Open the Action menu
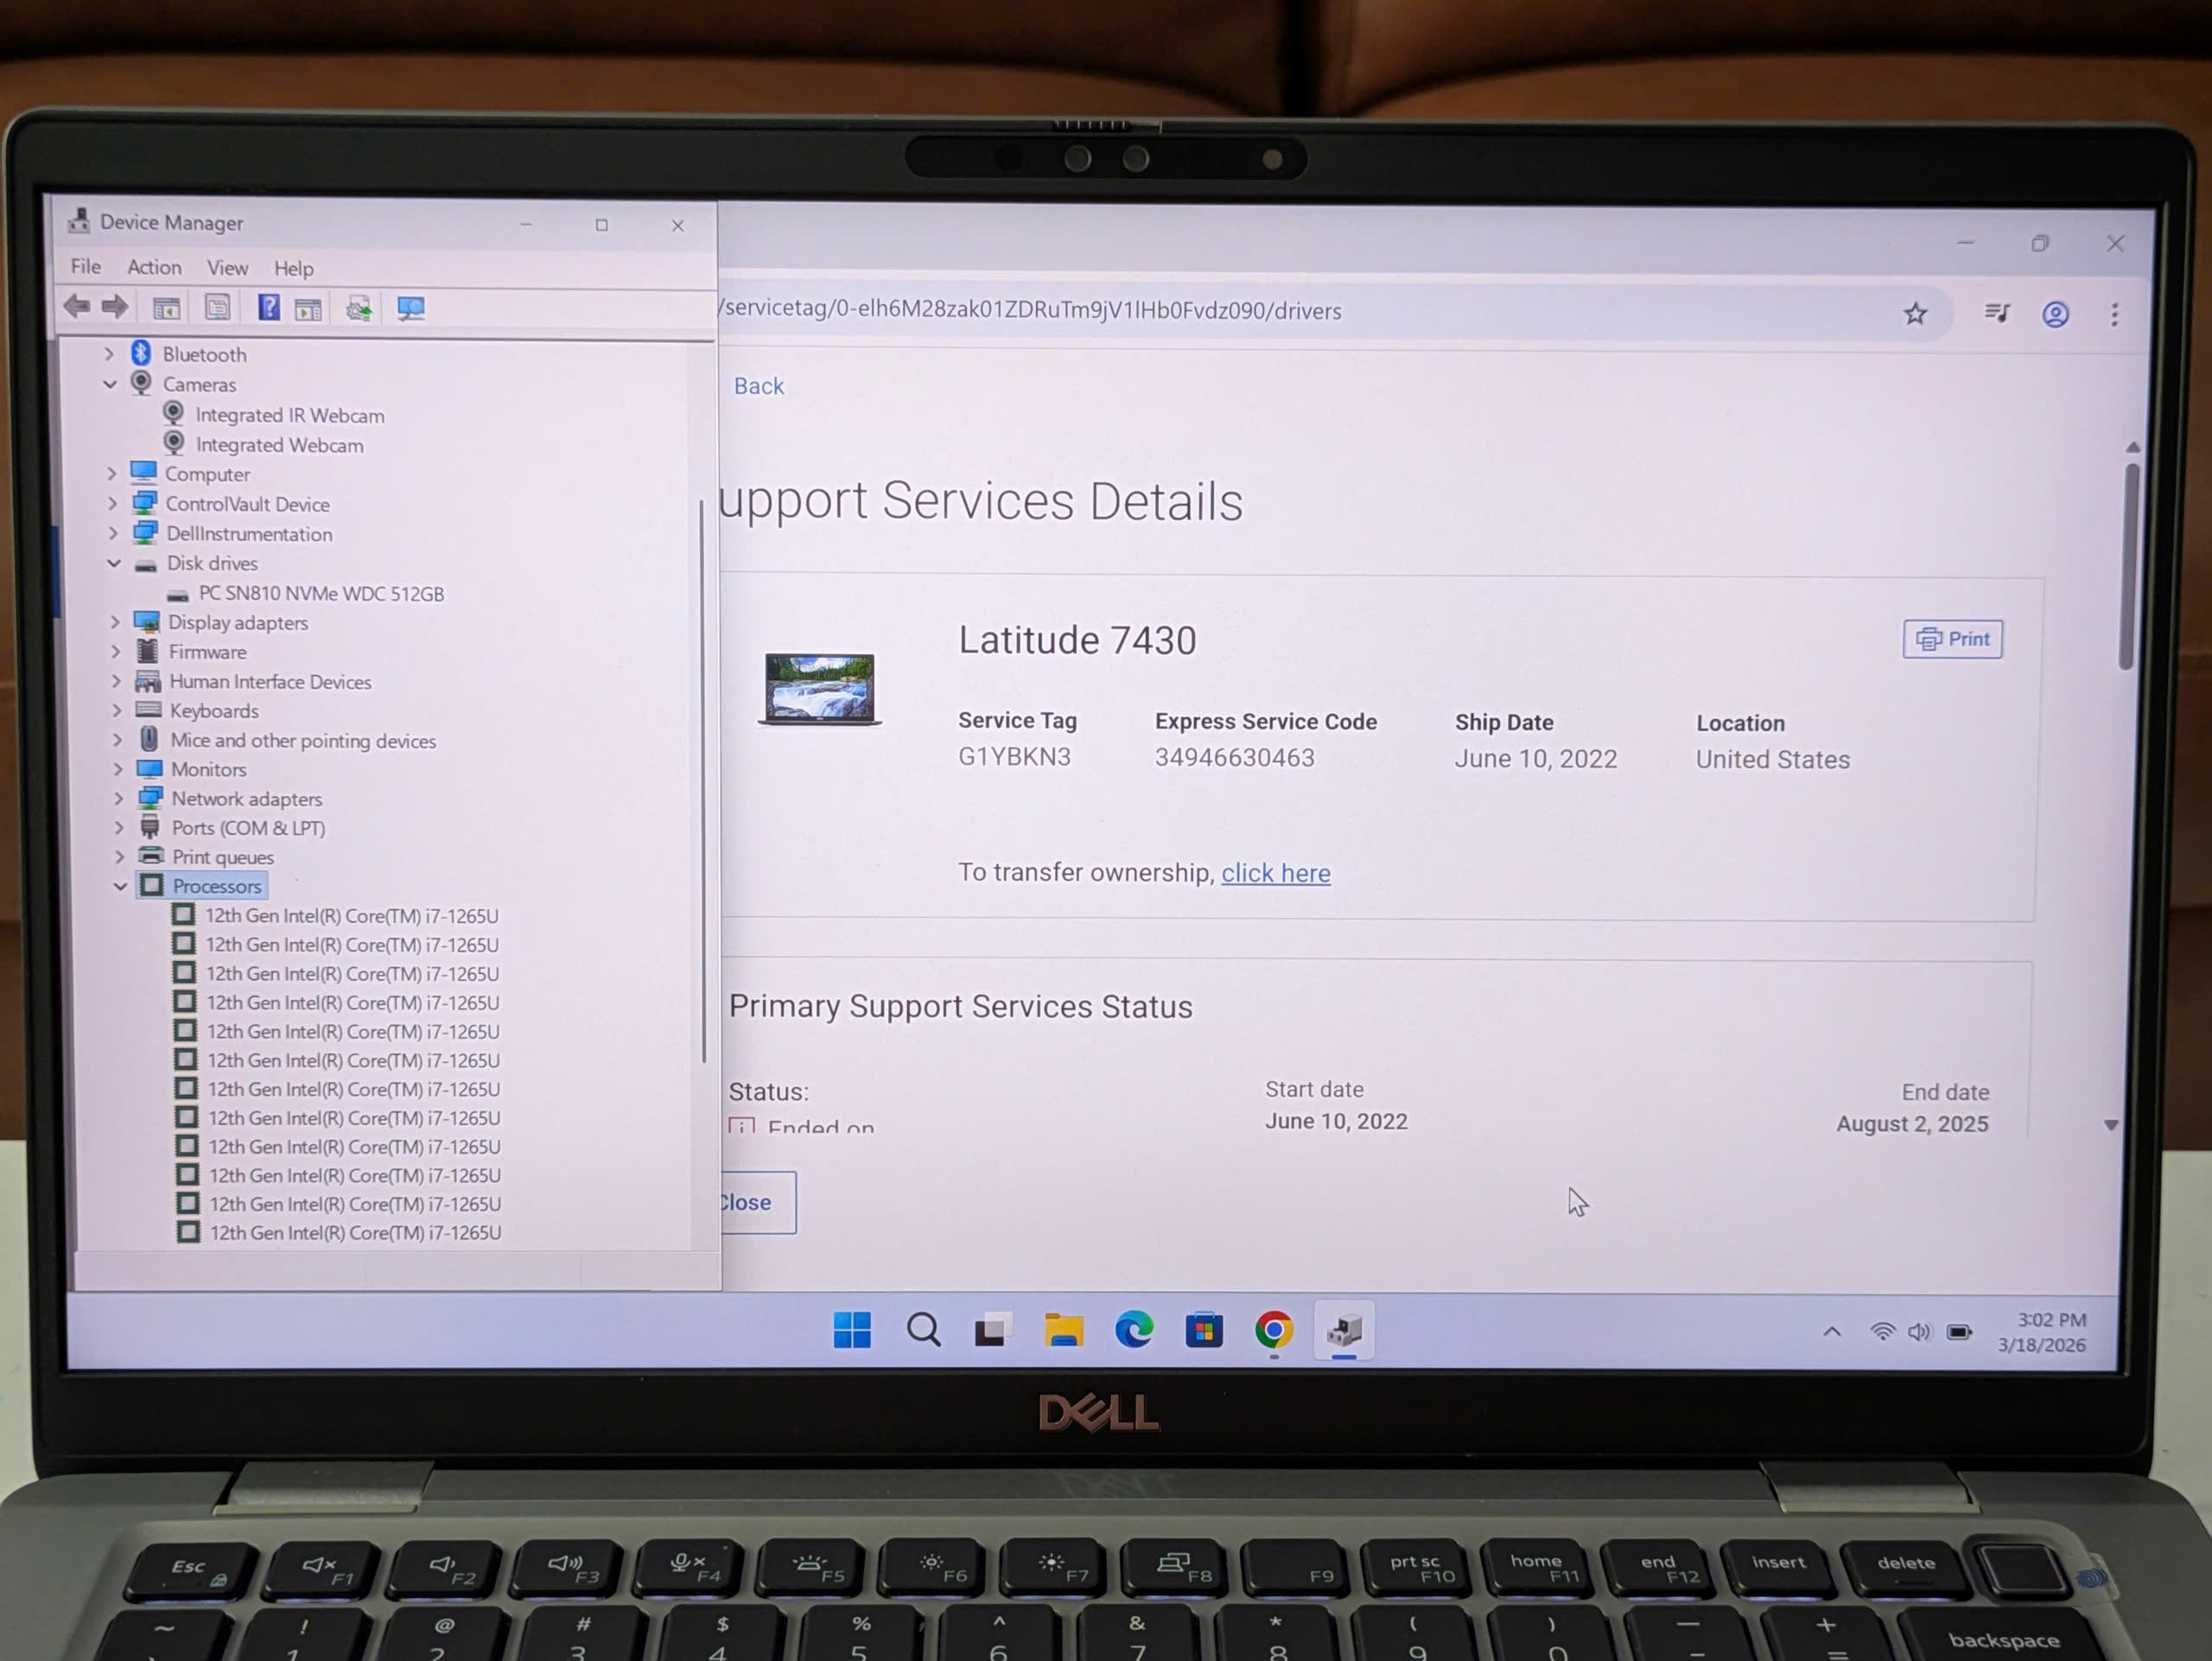 tap(154, 267)
